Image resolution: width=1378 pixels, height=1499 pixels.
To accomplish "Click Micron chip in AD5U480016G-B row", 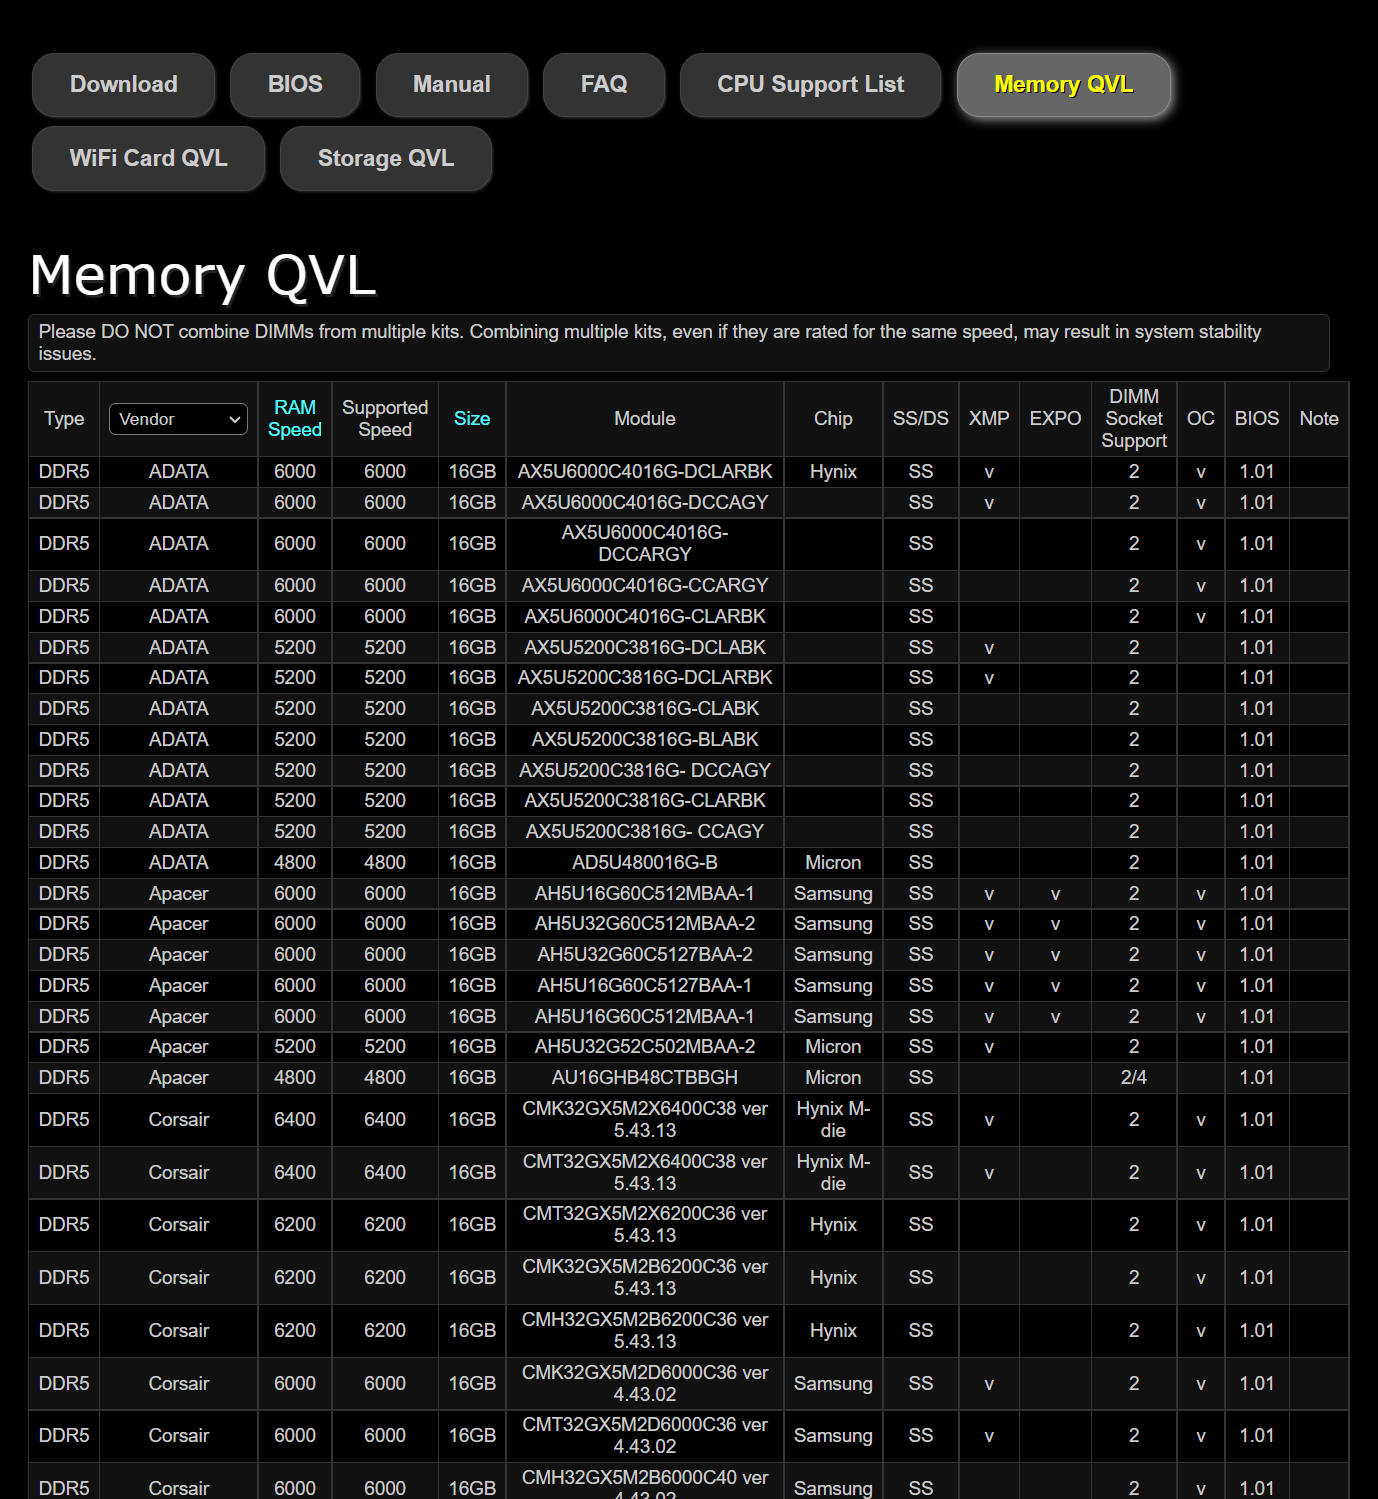I will [833, 863].
